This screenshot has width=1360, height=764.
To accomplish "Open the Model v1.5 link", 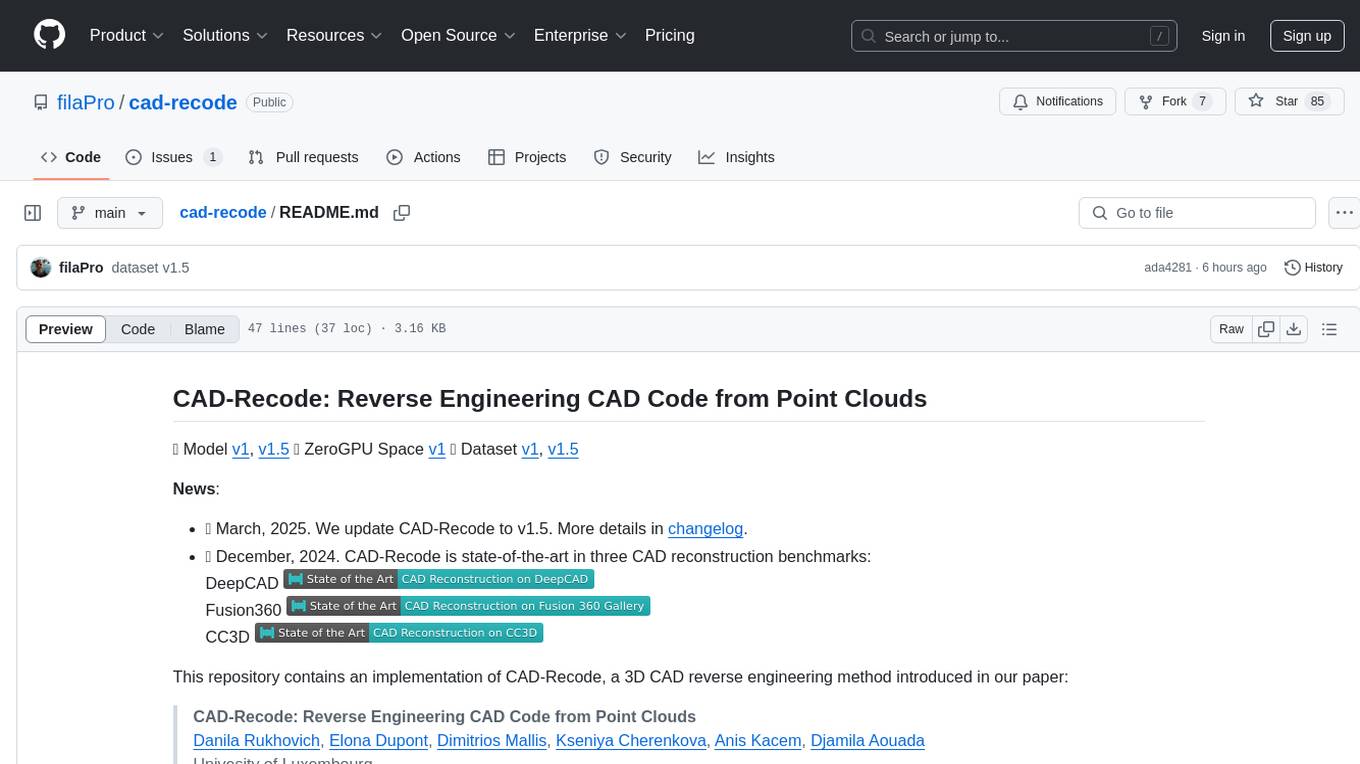I will pos(274,449).
